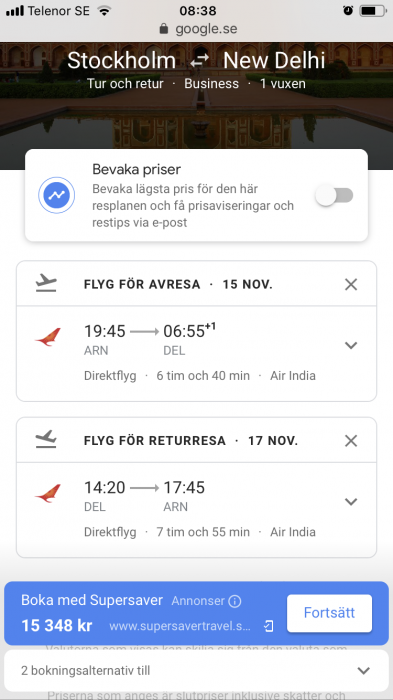Tap the Air India logo on departure flight

coord(48,337)
